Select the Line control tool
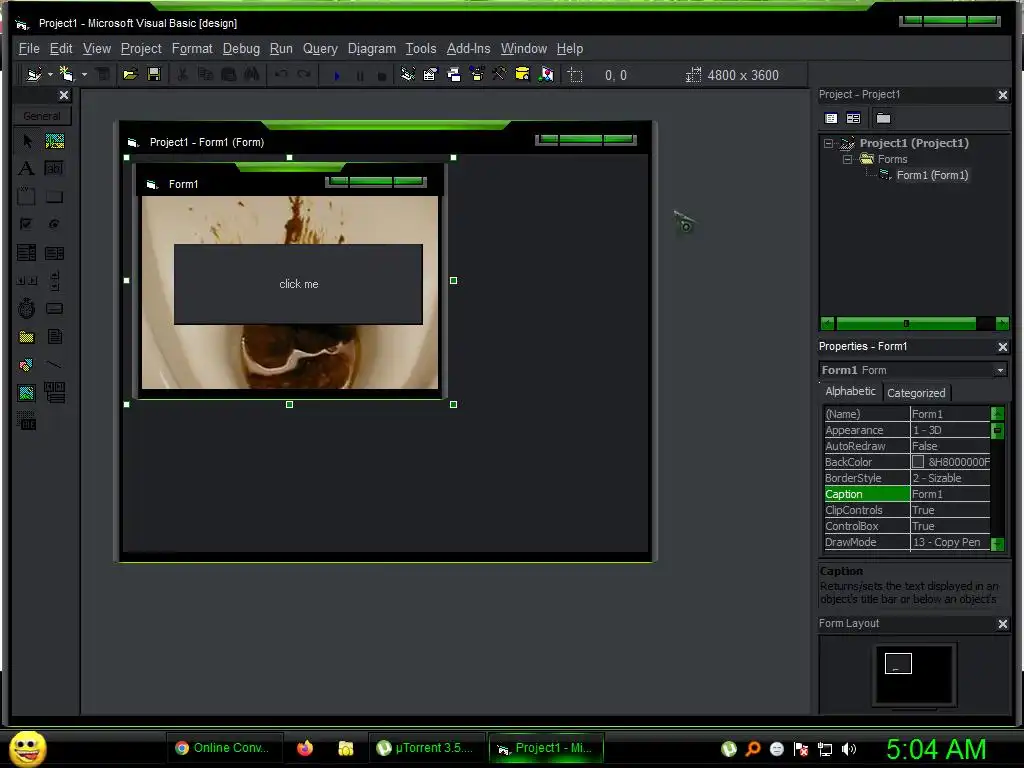1024x768 pixels. 54,364
